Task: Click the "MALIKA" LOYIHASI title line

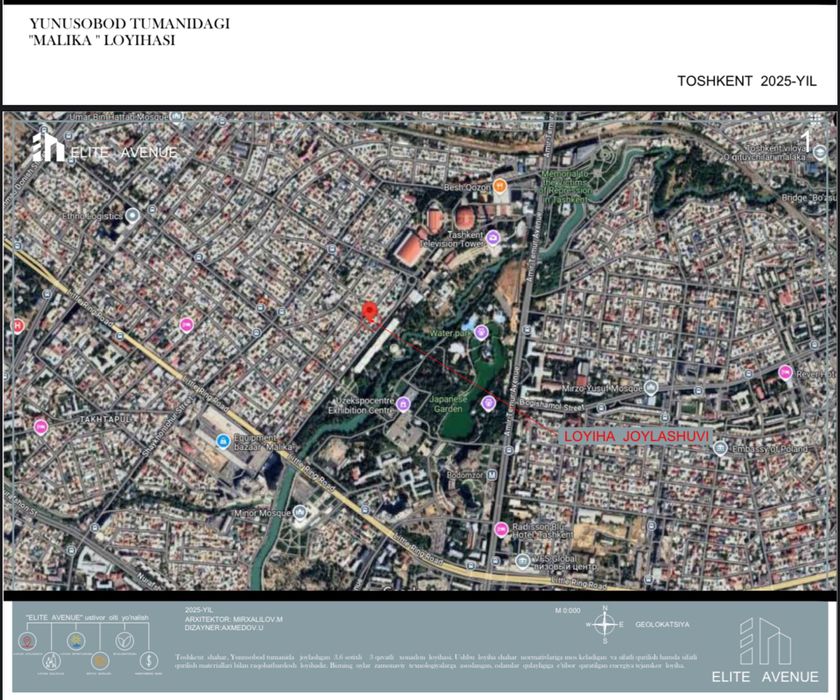Action: click(x=102, y=41)
